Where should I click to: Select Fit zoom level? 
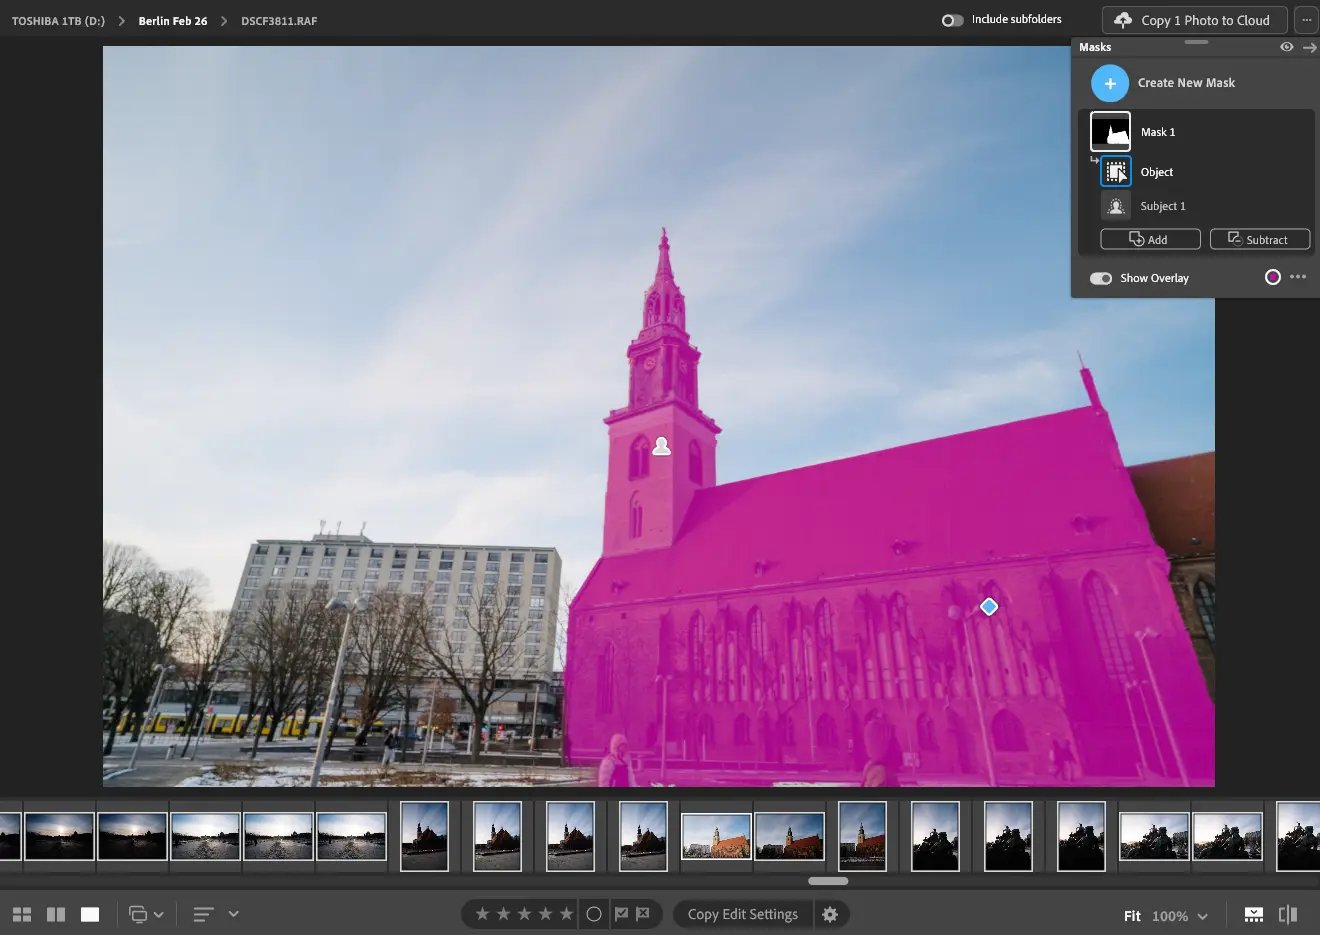tap(1132, 916)
